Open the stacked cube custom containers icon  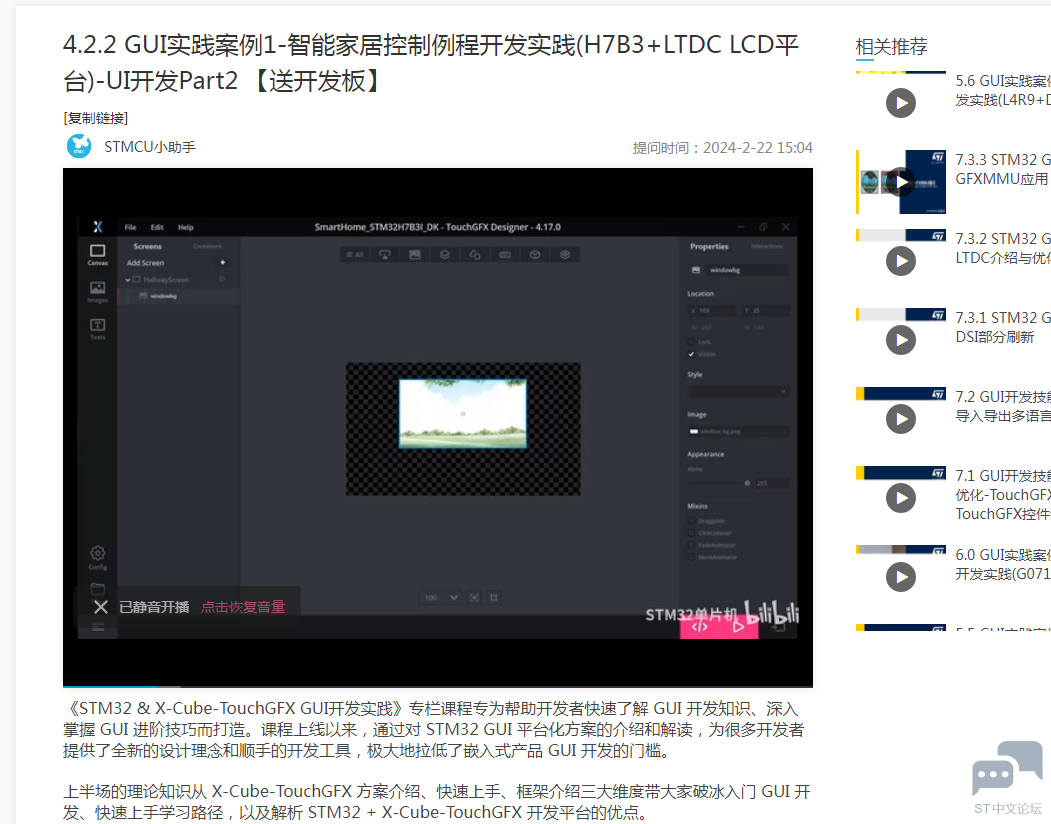565,255
